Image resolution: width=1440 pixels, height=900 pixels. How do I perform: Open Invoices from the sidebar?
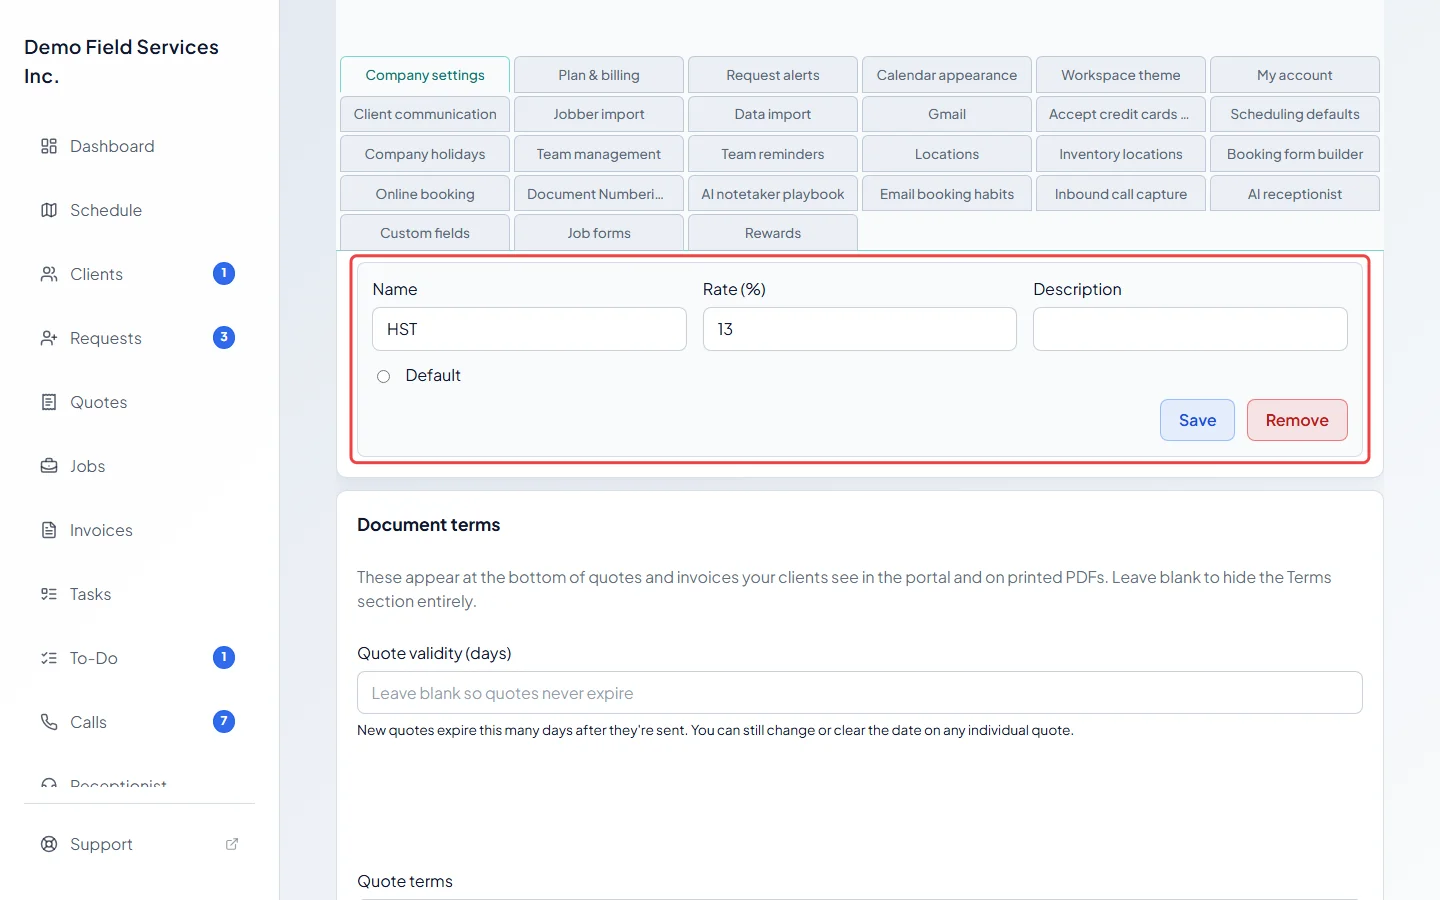101,530
